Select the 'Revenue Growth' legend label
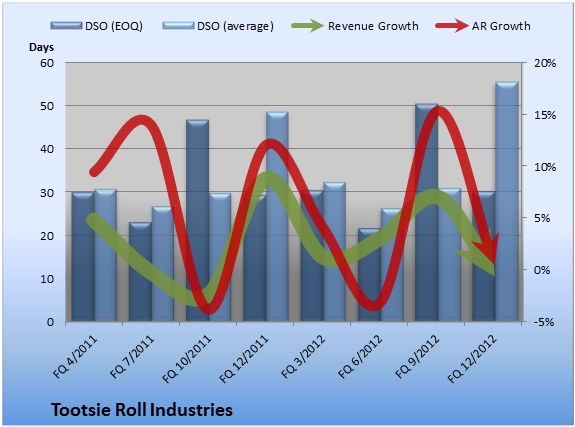The height and width of the screenshot is (427, 575). pyautogui.click(x=373, y=26)
